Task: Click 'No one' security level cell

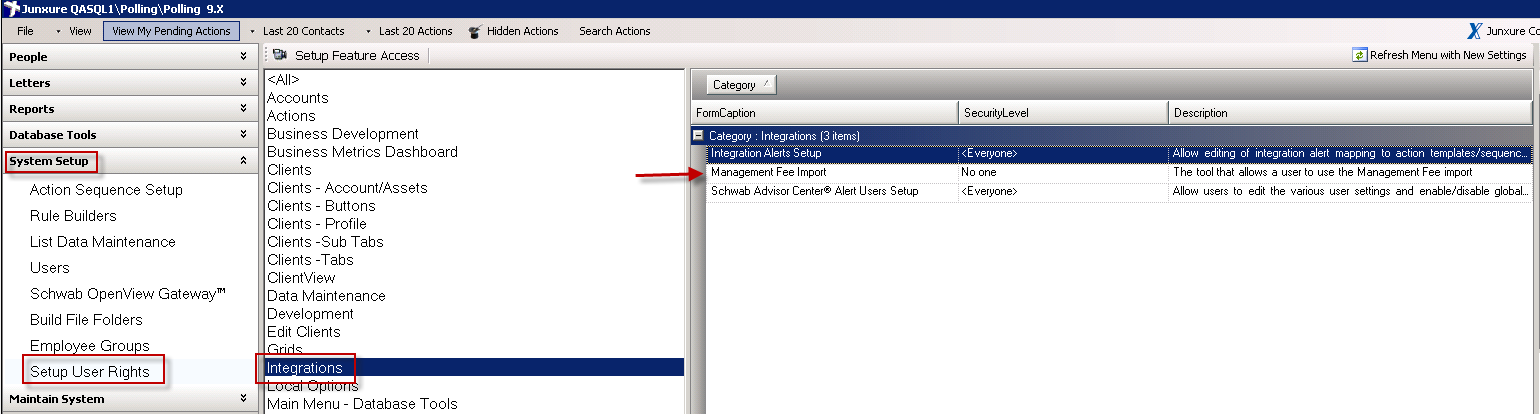Action: coord(1063,172)
